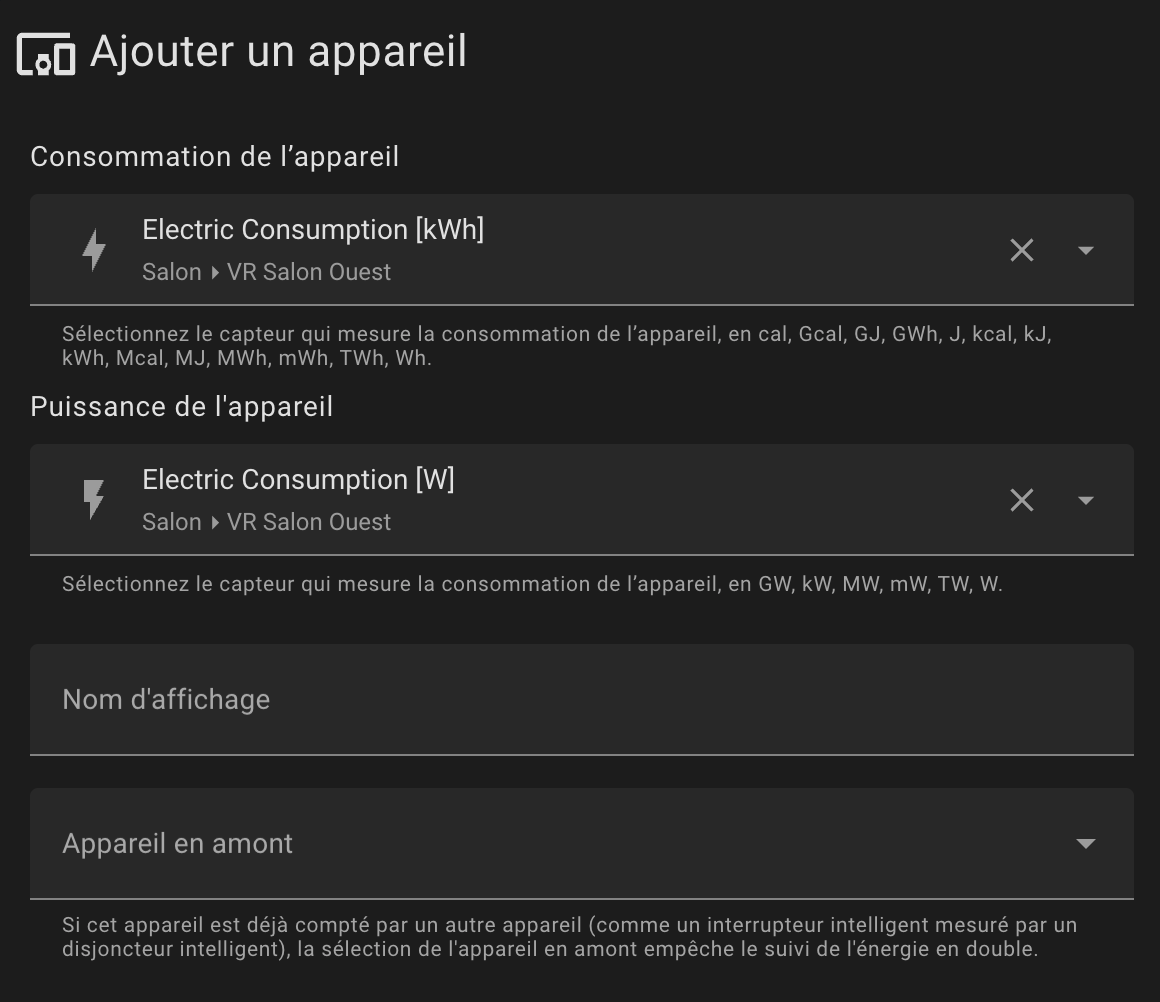
Task: Click Salon VR Salon Ouest under W sensor
Action: [x=266, y=522]
